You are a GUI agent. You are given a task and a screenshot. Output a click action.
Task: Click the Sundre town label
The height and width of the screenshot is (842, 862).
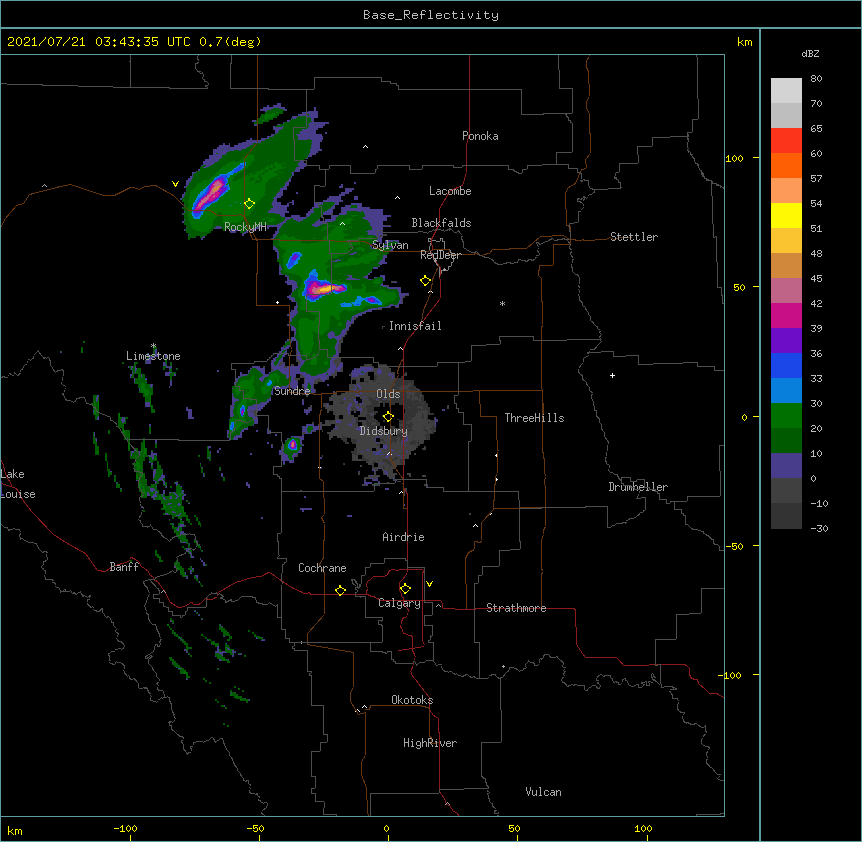point(292,391)
